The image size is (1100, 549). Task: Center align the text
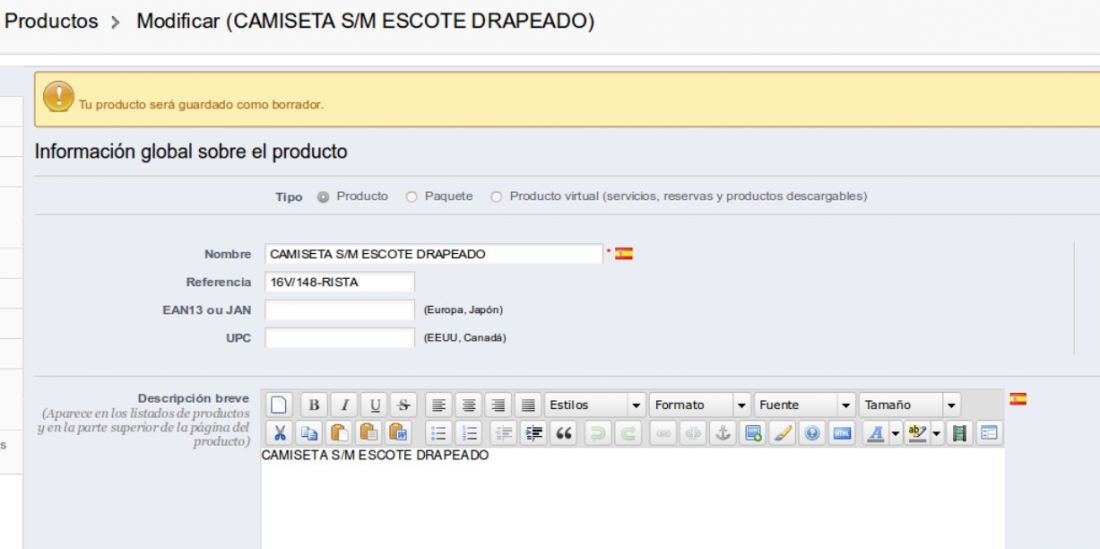point(469,405)
